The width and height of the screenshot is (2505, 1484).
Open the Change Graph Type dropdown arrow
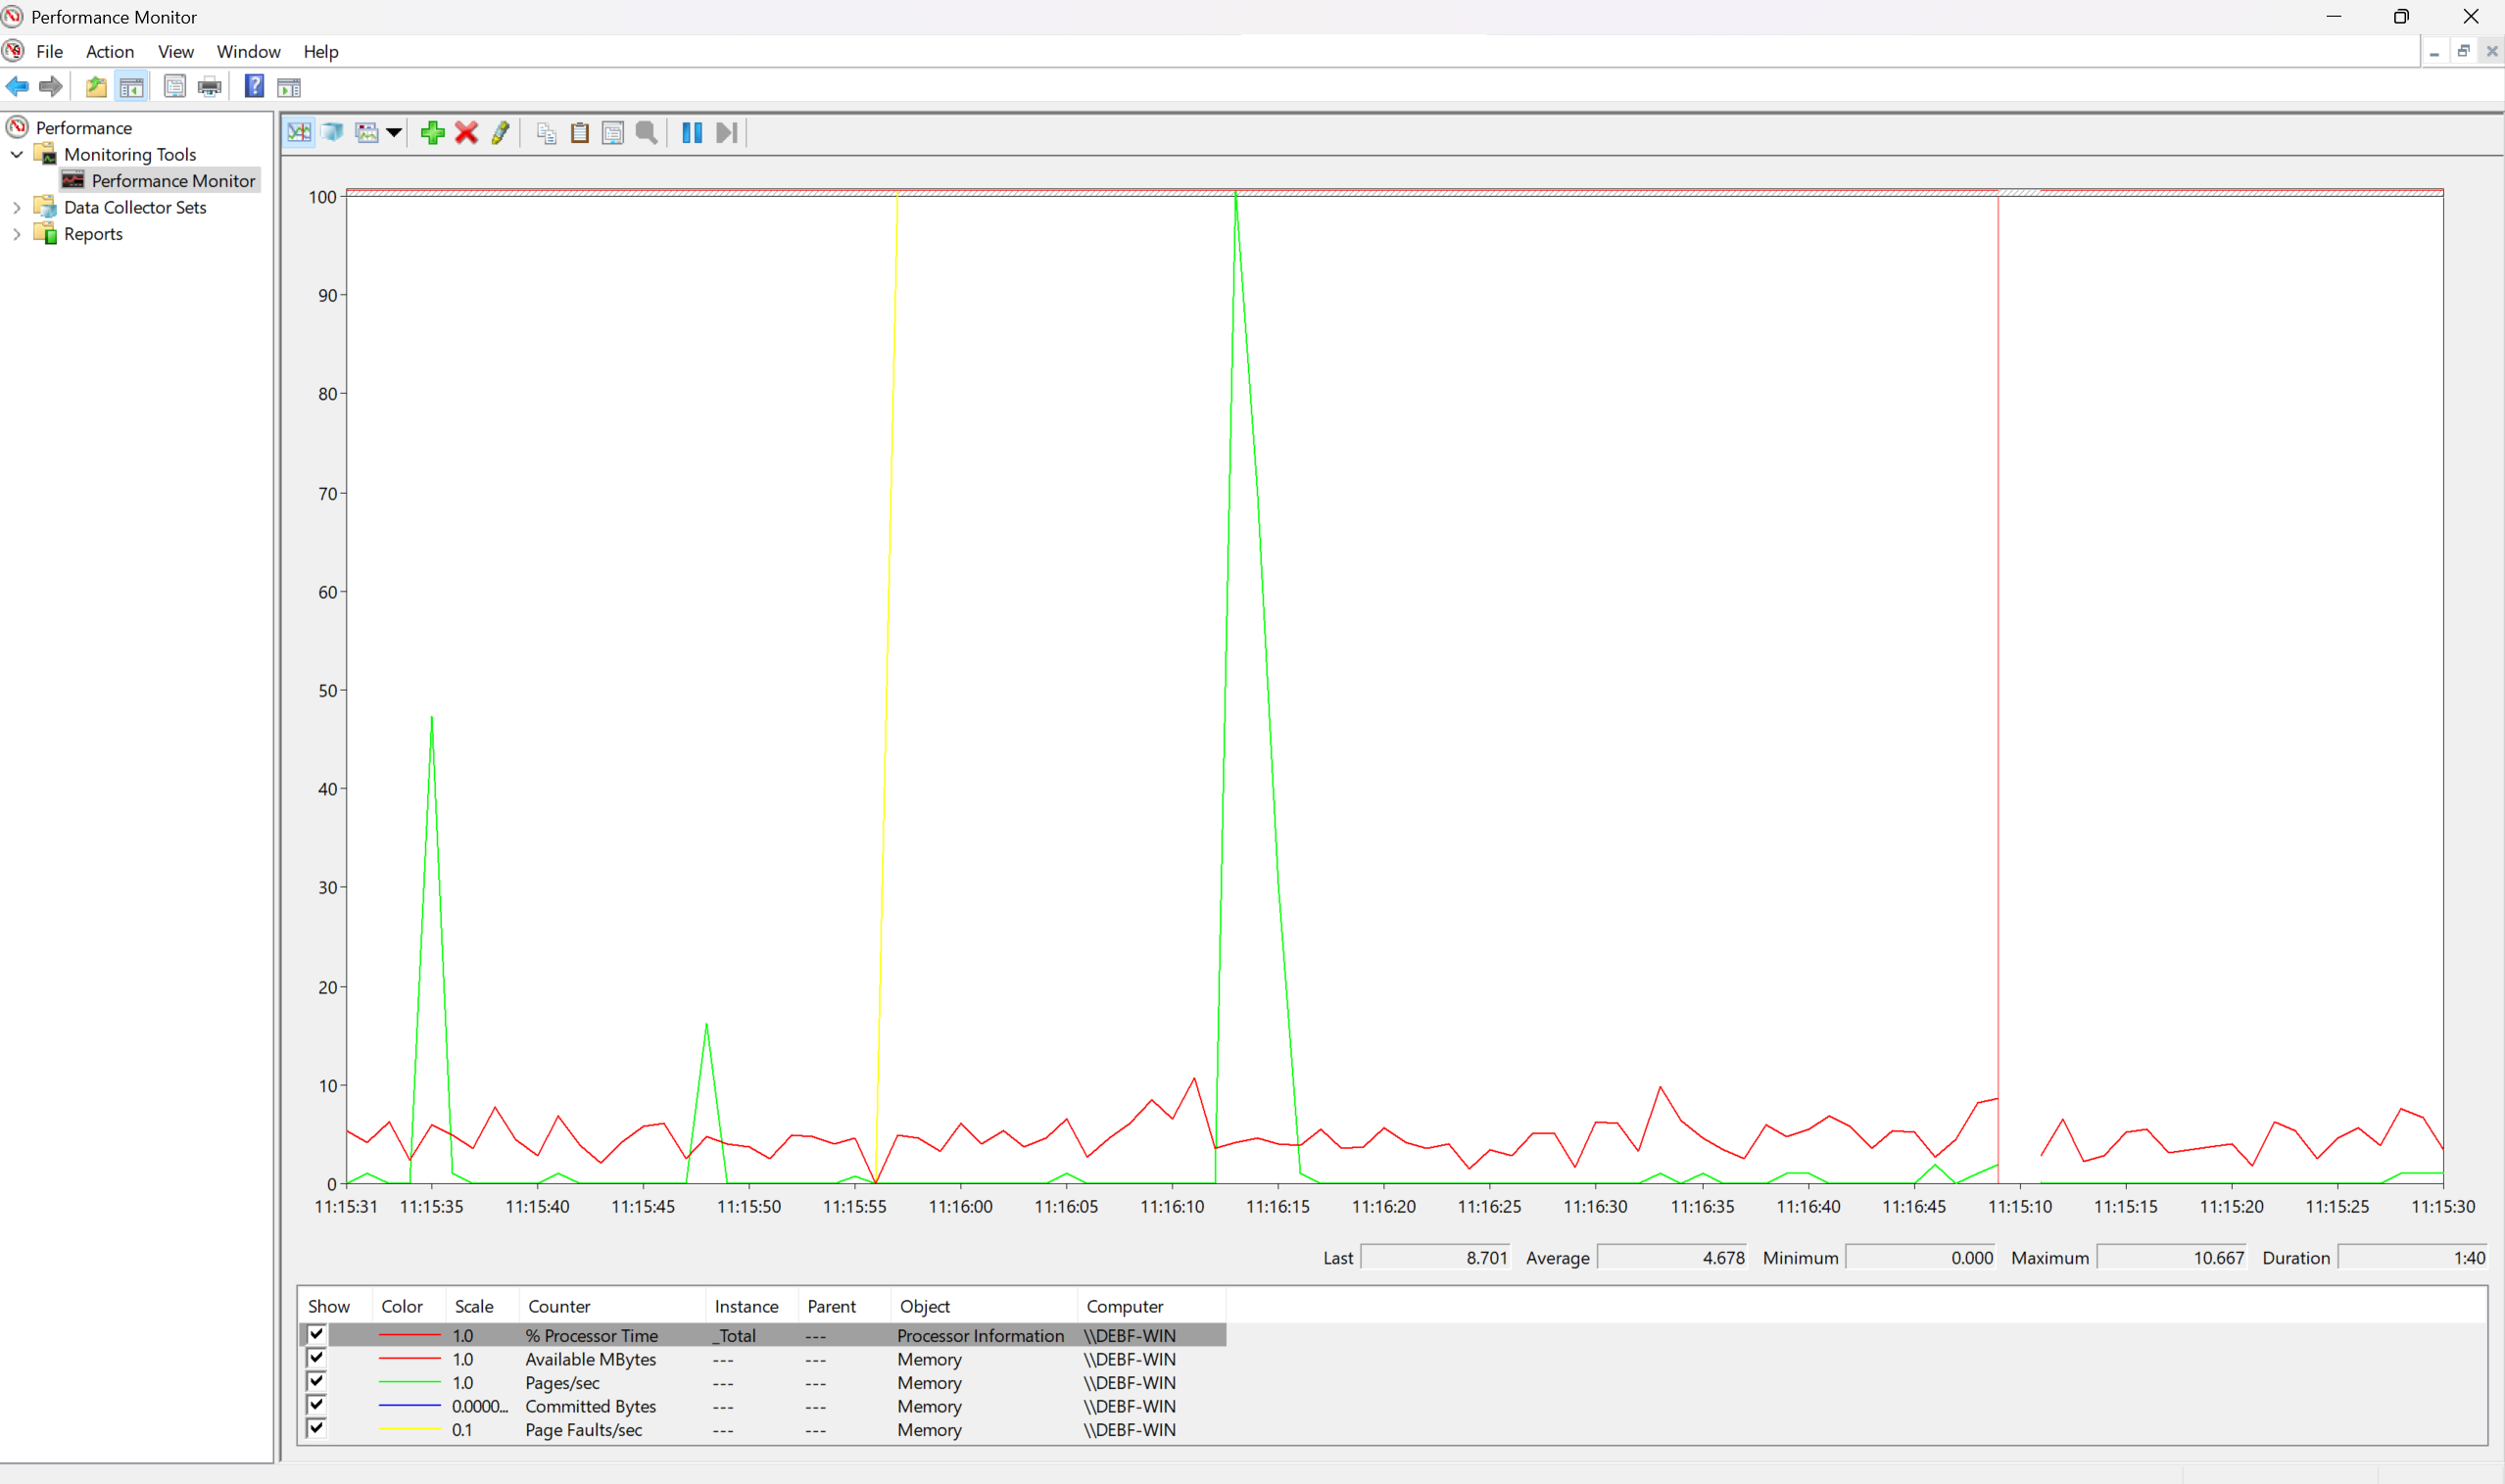(394, 133)
